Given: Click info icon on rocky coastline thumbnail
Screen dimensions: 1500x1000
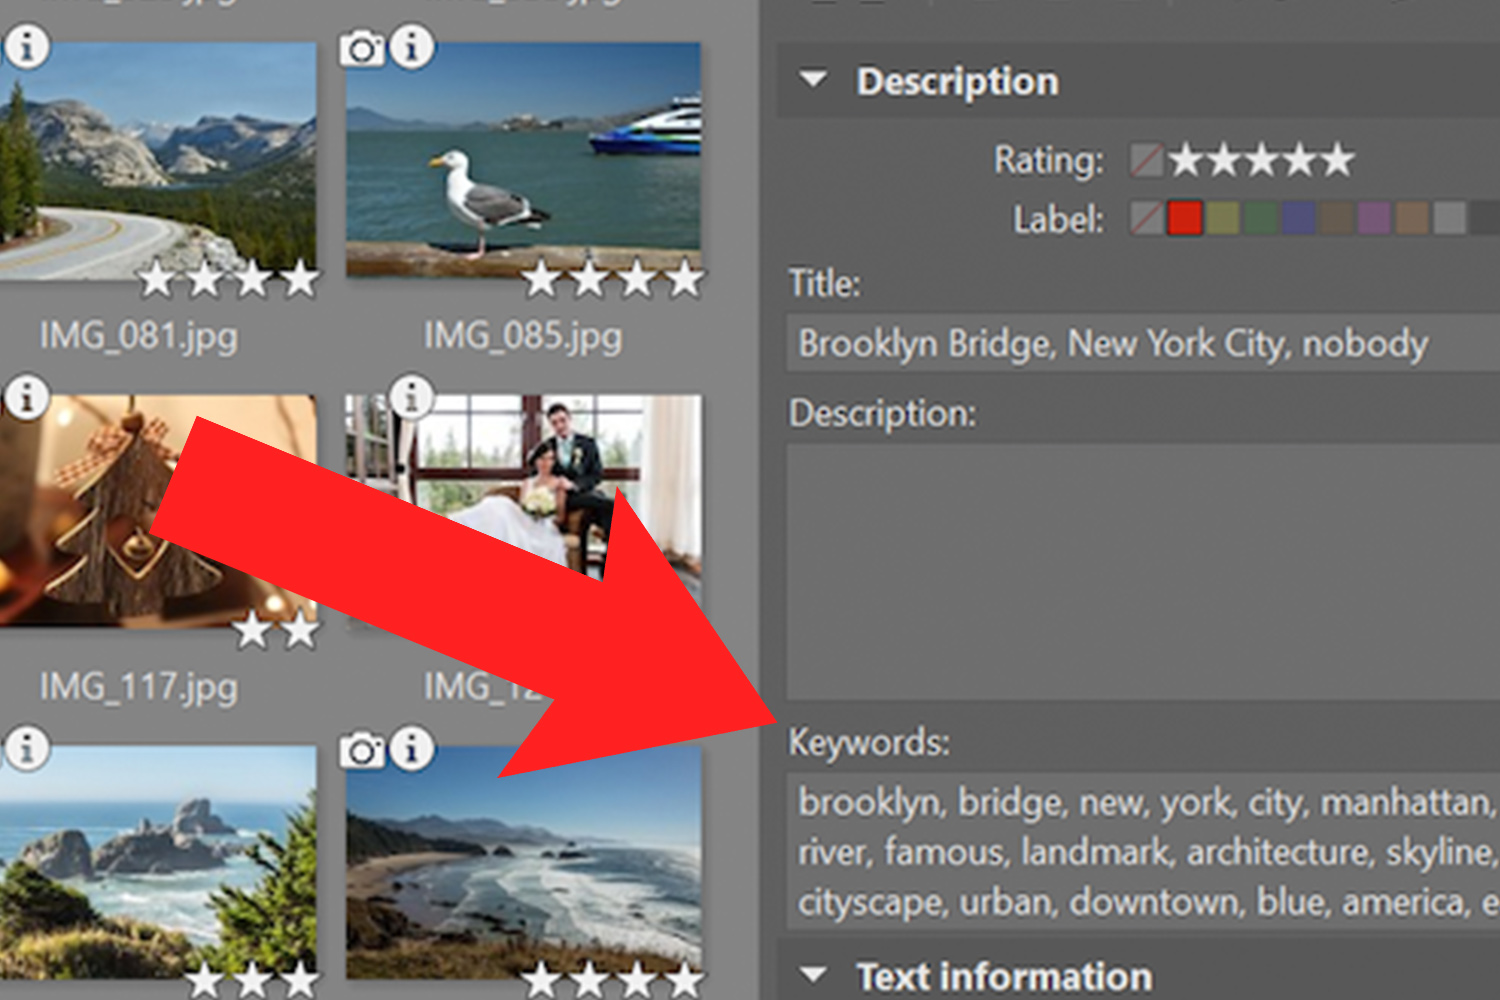Looking at the screenshot, I should coord(27,748).
